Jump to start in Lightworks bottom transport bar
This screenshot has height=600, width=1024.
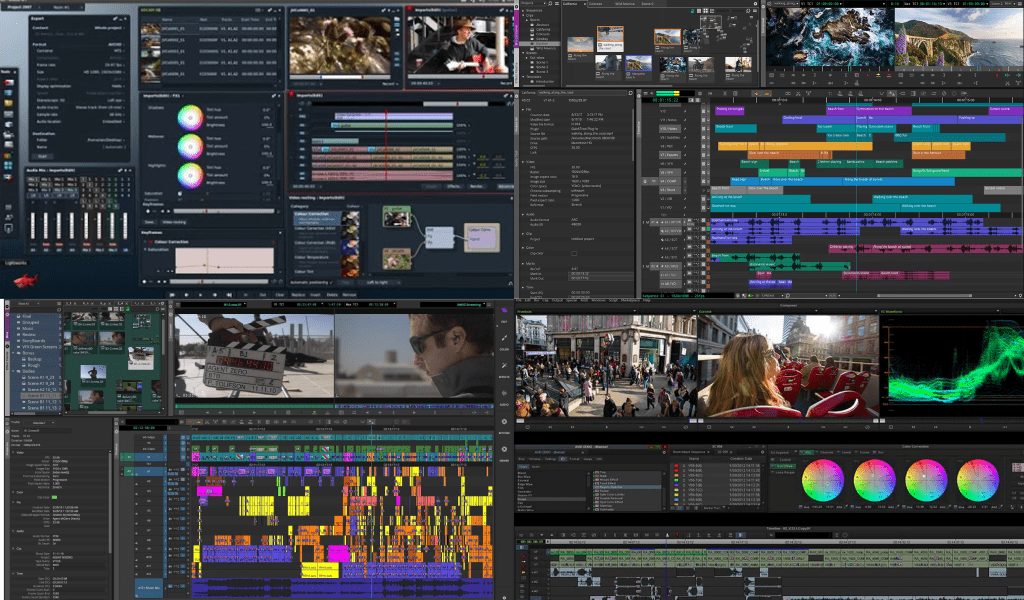pyautogui.click(x=172, y=294)
